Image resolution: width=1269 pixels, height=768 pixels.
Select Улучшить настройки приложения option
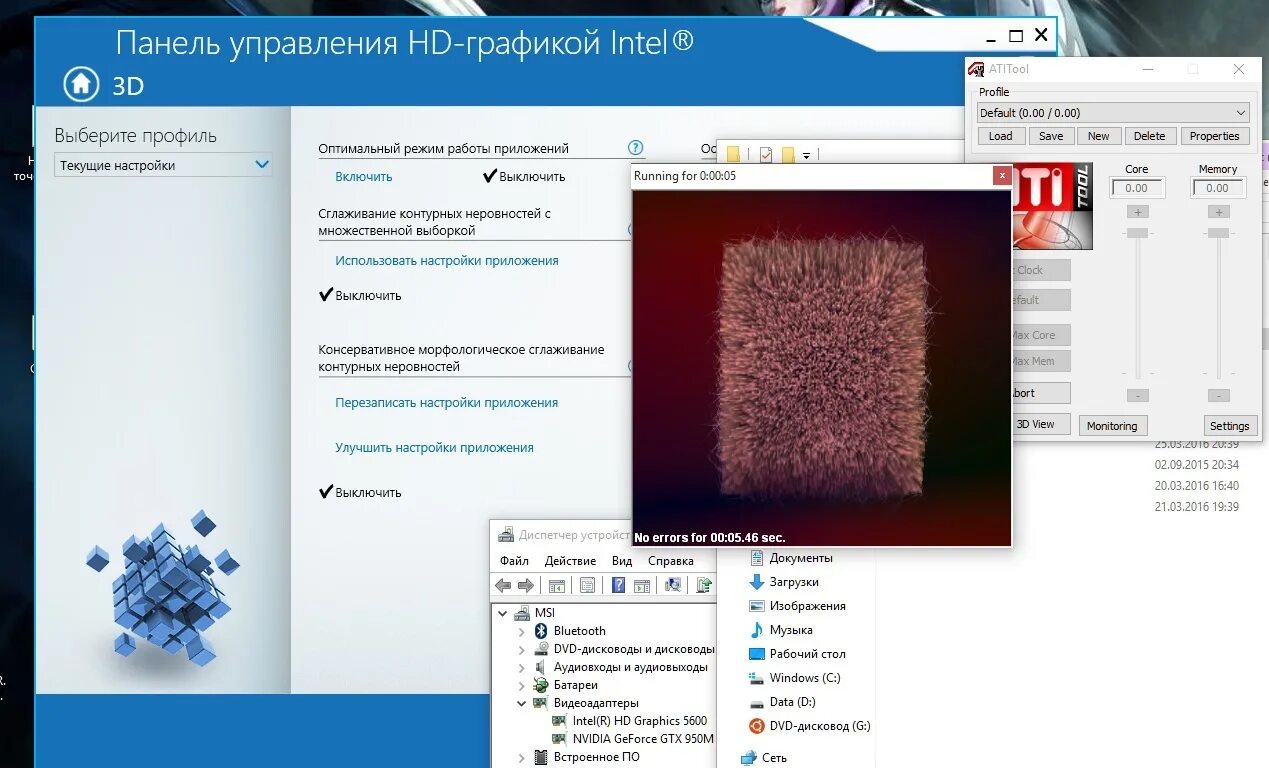click(434, 448)
